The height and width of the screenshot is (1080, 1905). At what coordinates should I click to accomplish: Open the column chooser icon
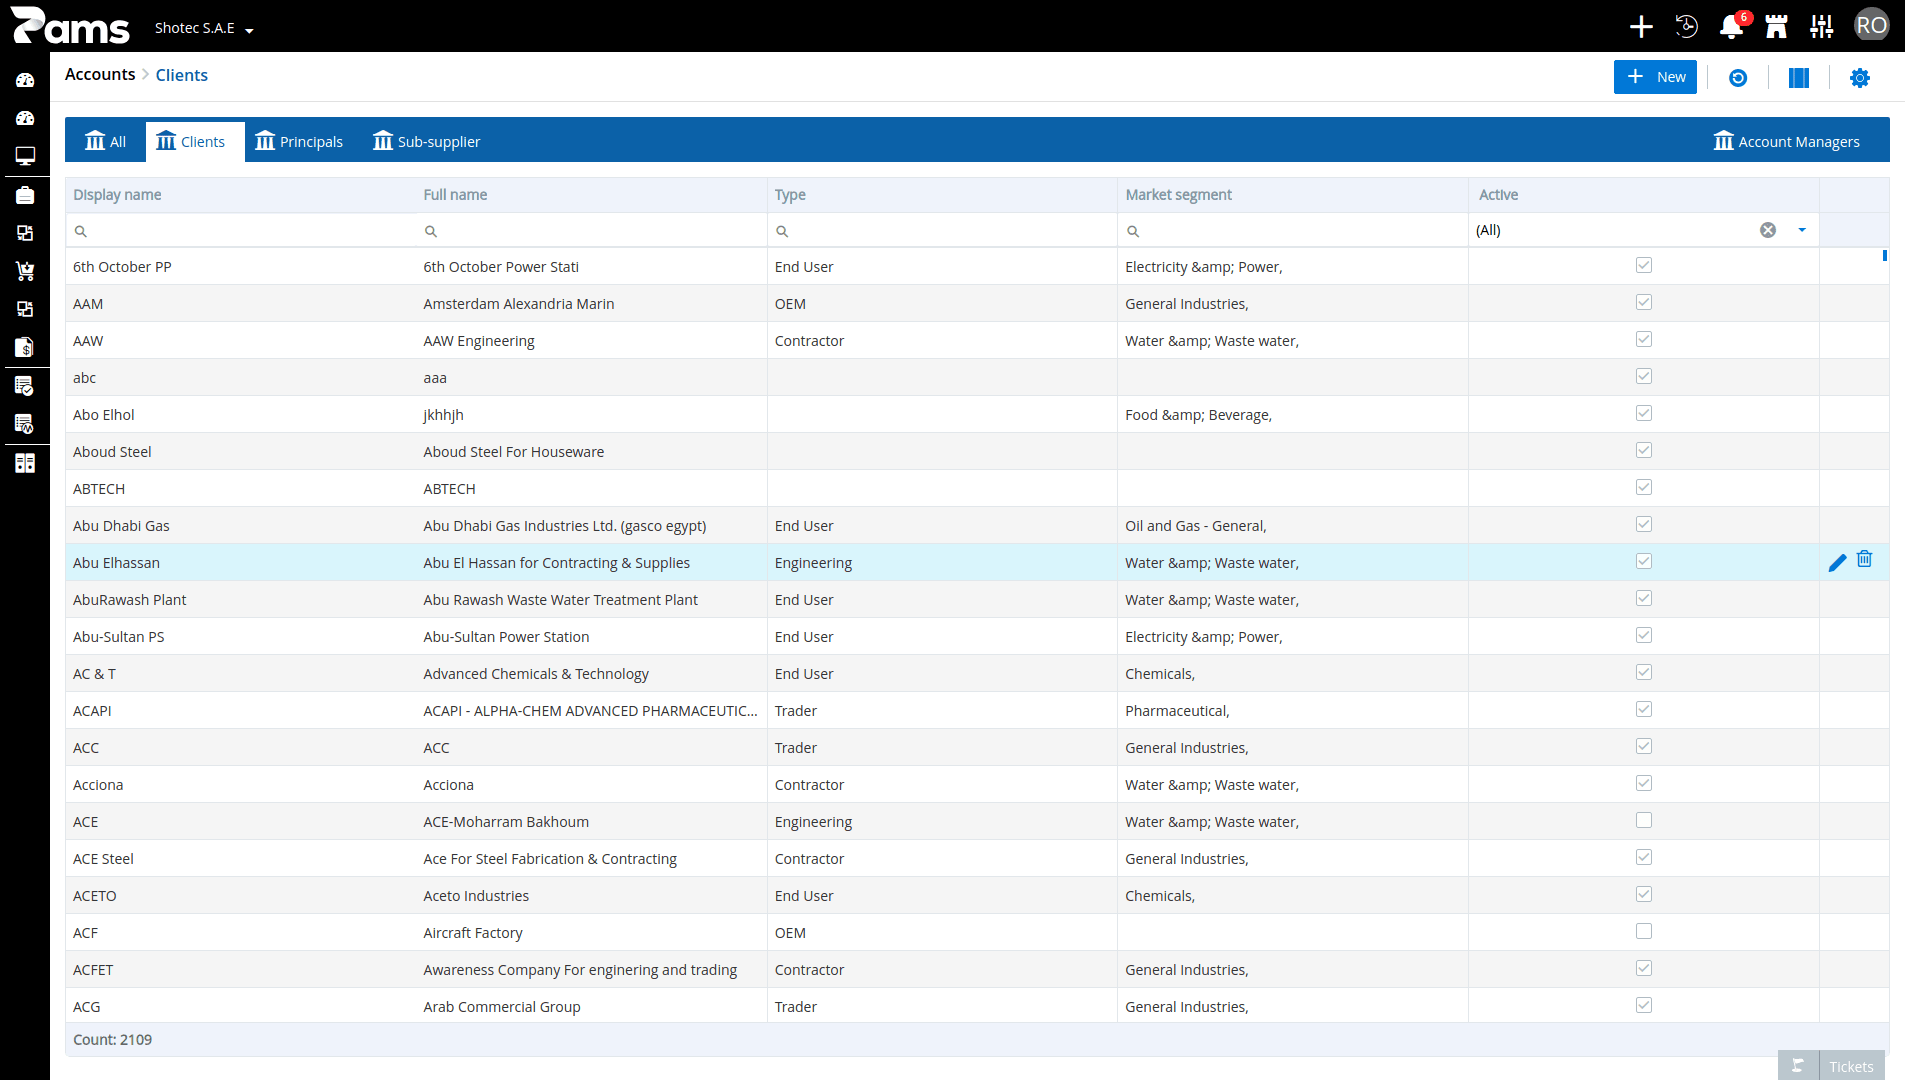click(1798, 78)
